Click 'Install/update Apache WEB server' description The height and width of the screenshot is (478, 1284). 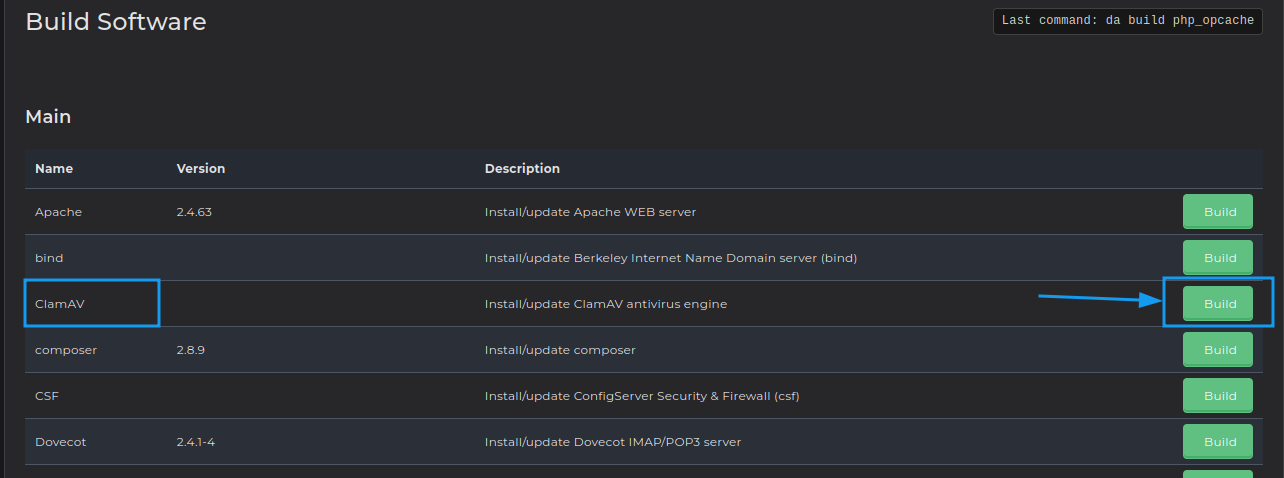pyautogui.click(x=590, y=212)
